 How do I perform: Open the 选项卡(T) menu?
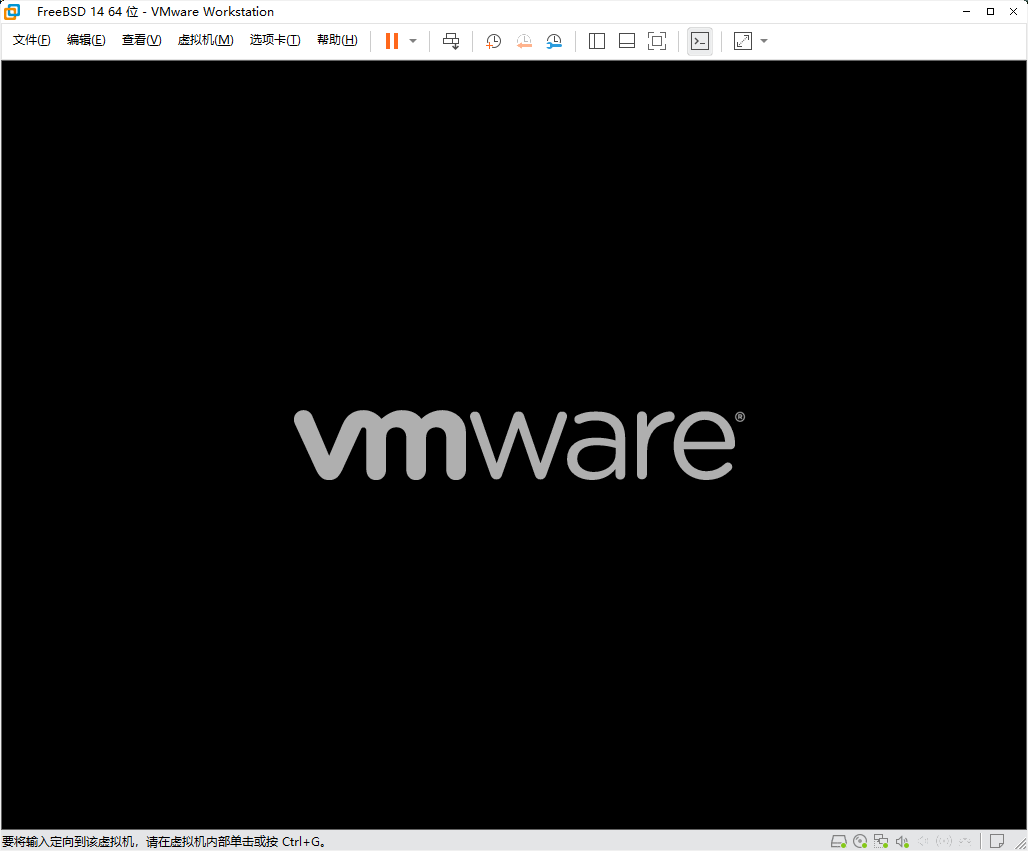click(x=275, y=40)
